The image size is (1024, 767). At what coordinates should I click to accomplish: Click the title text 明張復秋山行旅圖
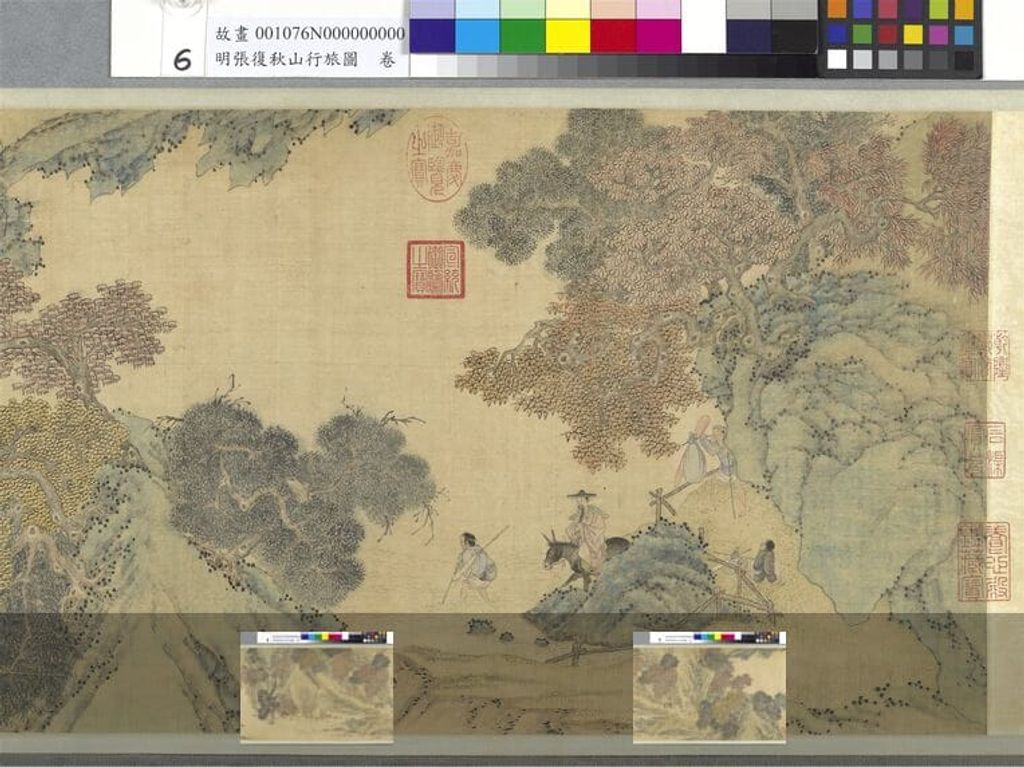coord(286,59)
